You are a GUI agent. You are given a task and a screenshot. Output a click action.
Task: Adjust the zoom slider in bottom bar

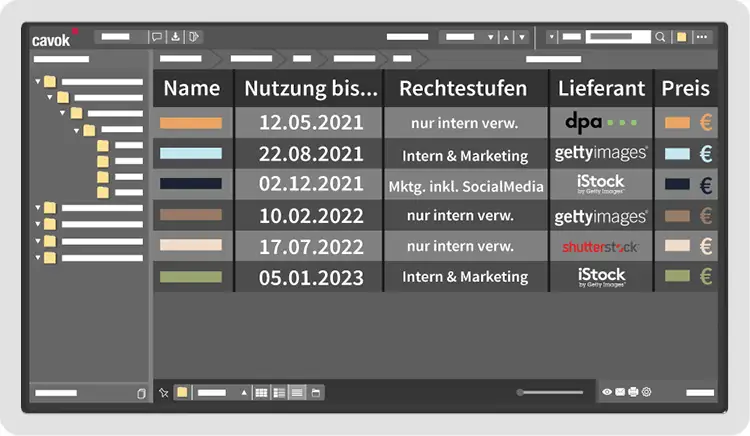tap(521, 392)
